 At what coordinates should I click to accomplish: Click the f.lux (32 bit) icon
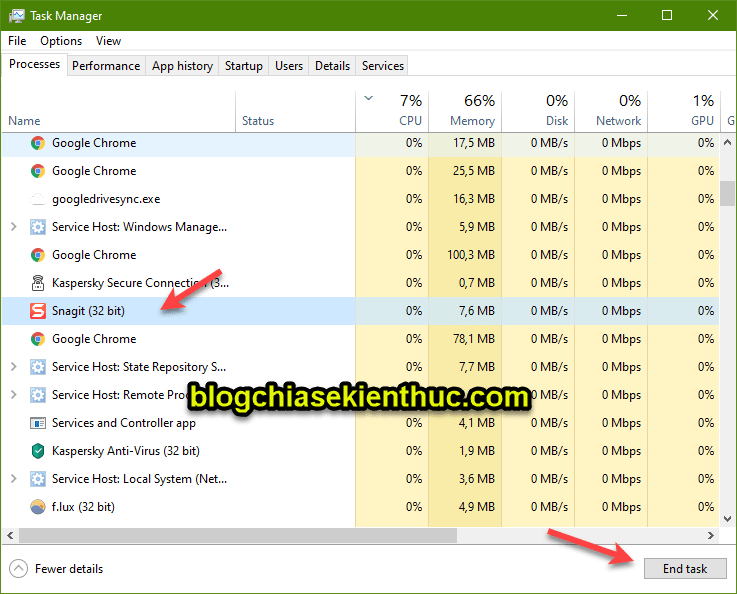pyautogui.click(x=38, y=507)
